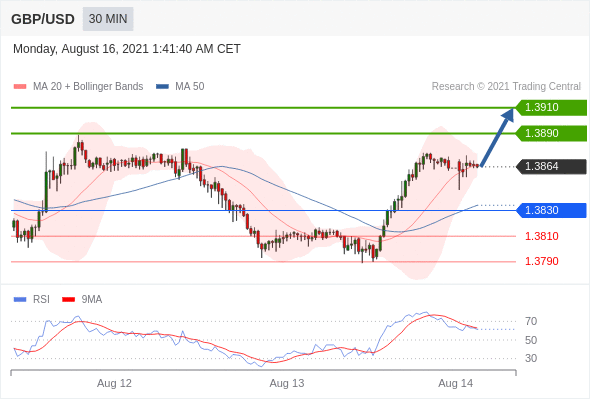Click the RSI 70 level label
Image resolution: width=590 pixels, height=400 pixels.
tap(531, 321)
